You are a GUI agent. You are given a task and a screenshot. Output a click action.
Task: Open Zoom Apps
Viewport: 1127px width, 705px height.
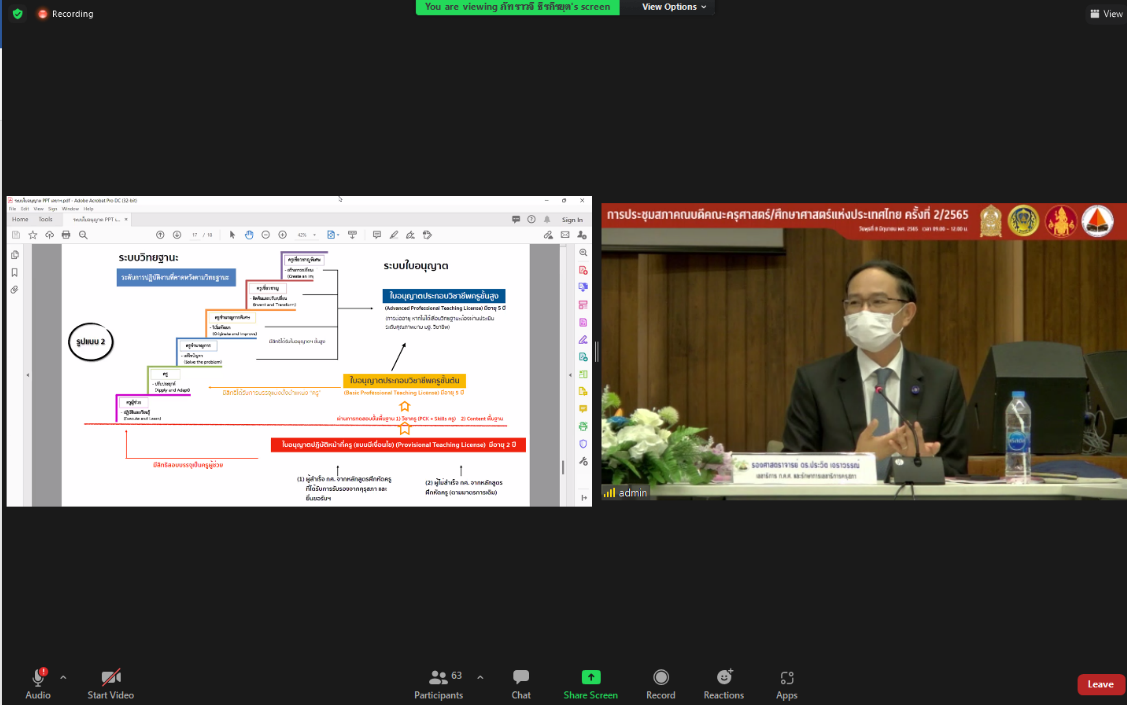786,683
